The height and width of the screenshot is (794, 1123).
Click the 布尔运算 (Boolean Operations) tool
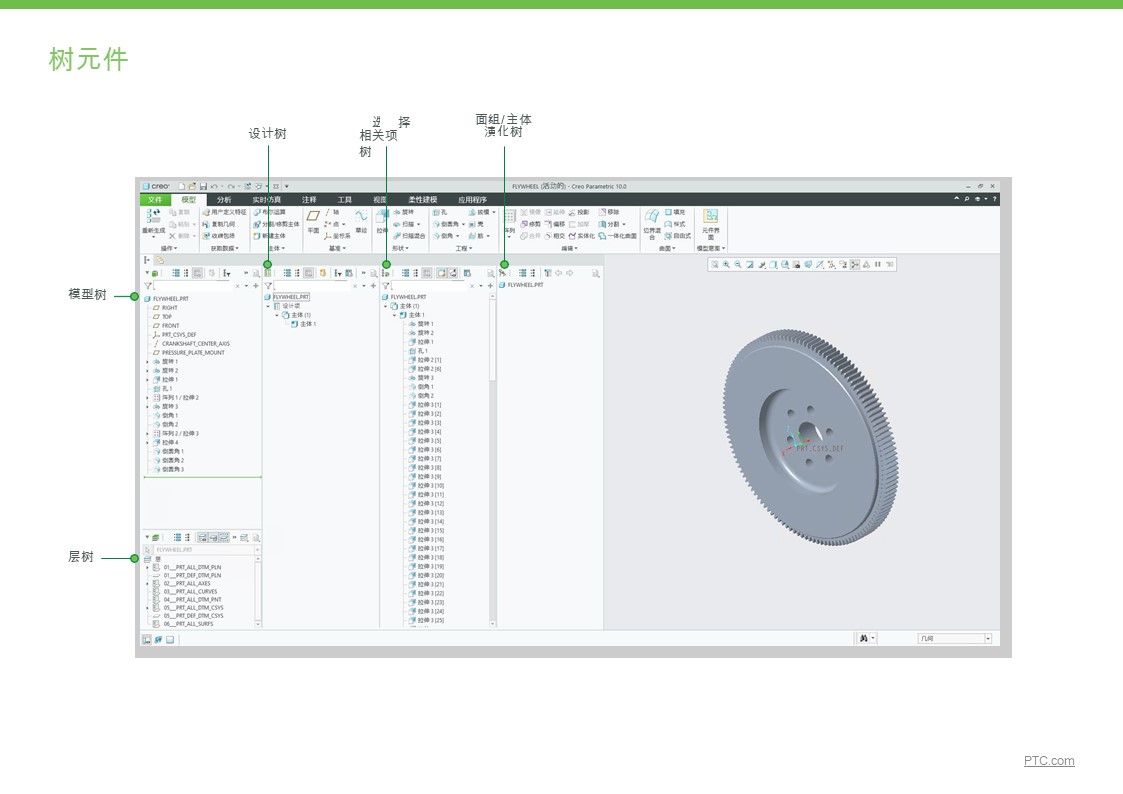pos(269,213)
